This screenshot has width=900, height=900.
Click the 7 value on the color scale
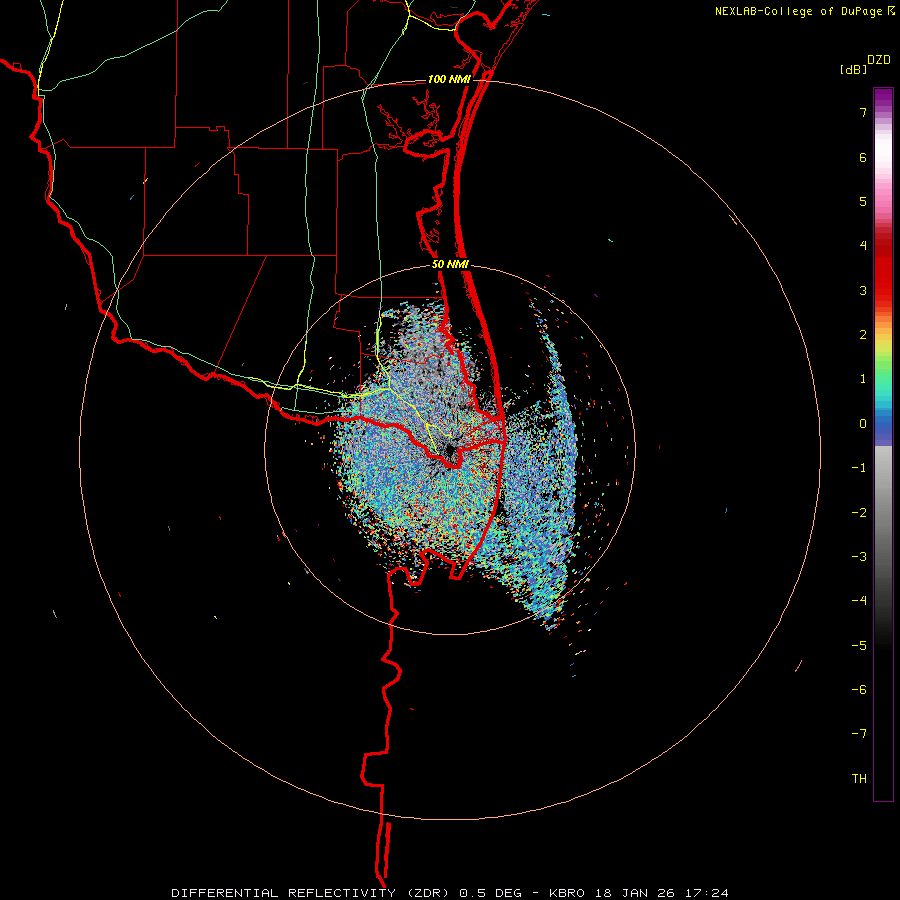863,112
